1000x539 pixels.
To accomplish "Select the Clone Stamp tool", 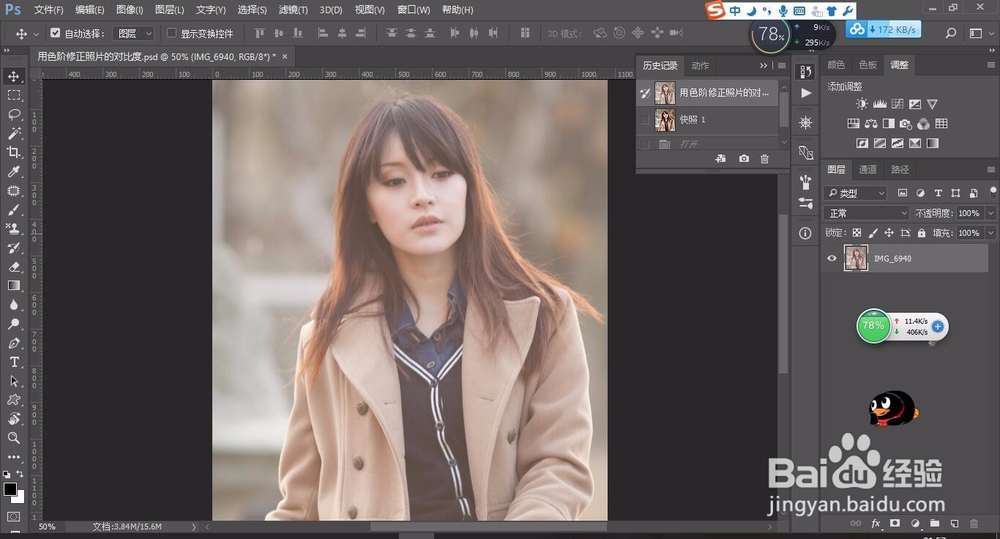I will coord(13,228).
